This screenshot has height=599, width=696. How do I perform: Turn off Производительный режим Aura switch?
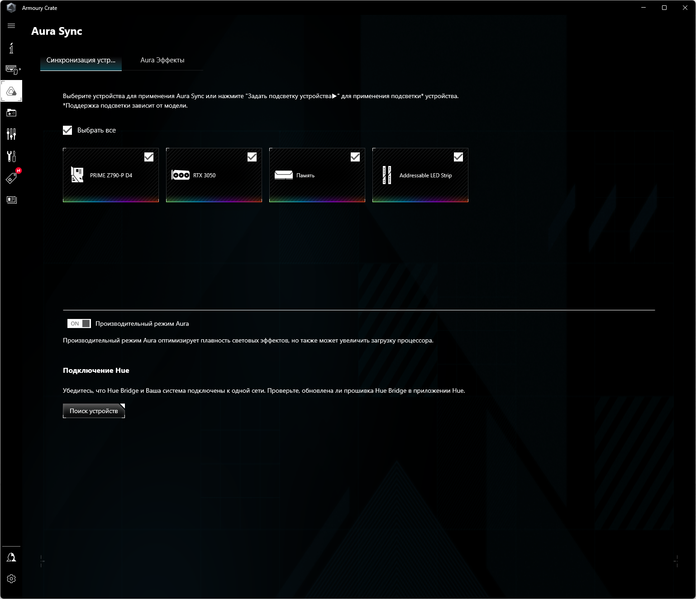click(x=79, y=323)
